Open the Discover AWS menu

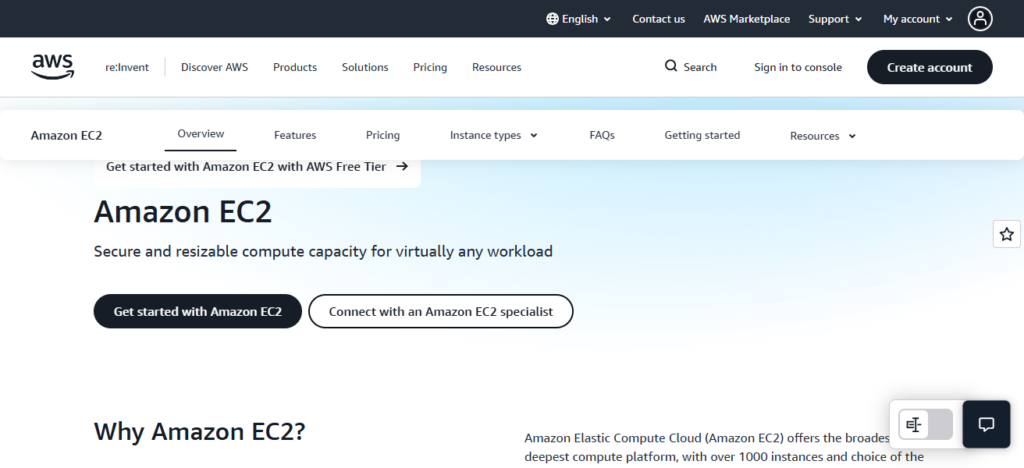point(214,67)
